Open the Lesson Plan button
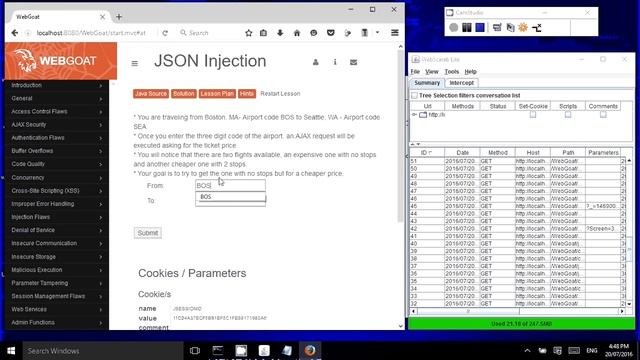640x360 pixels. point(217,93)
